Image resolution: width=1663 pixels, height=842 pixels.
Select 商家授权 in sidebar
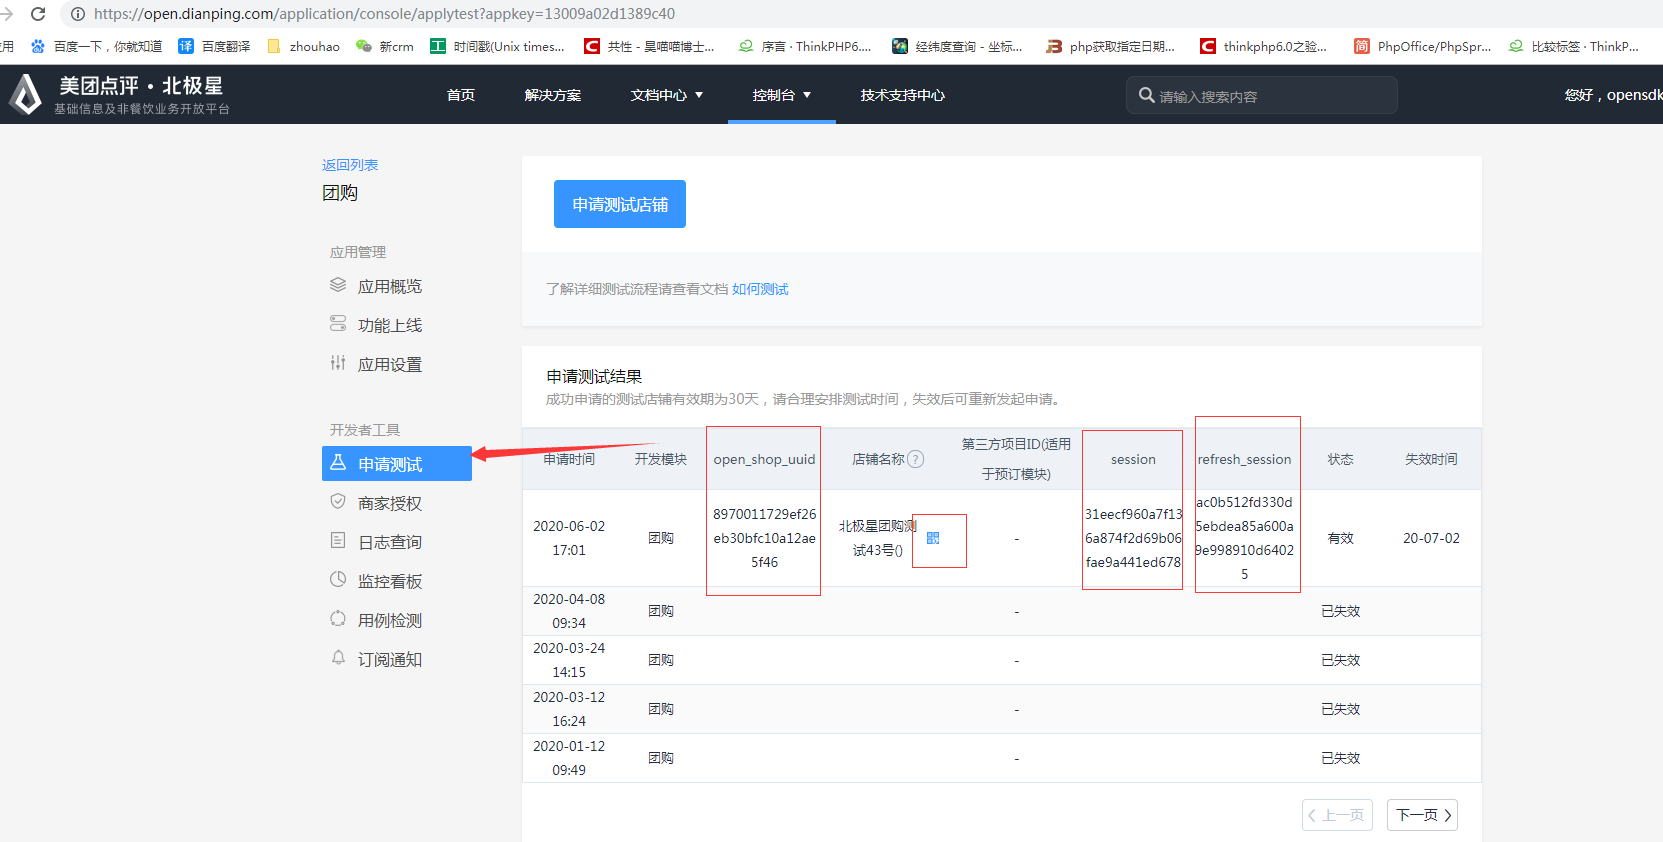(x=390, y=503)
